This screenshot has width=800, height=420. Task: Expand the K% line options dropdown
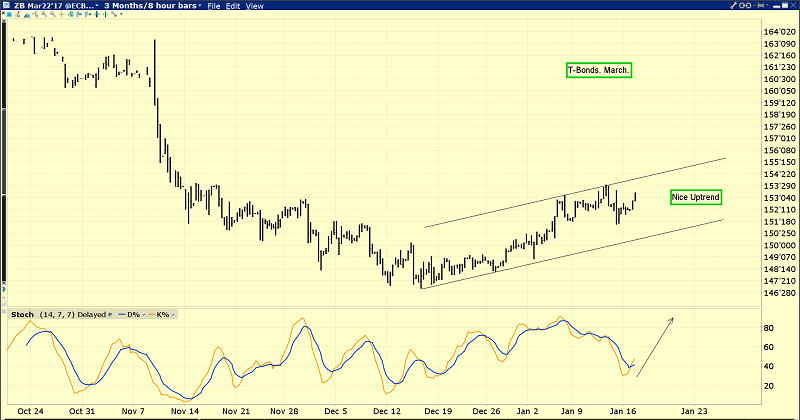coord(173,315)
